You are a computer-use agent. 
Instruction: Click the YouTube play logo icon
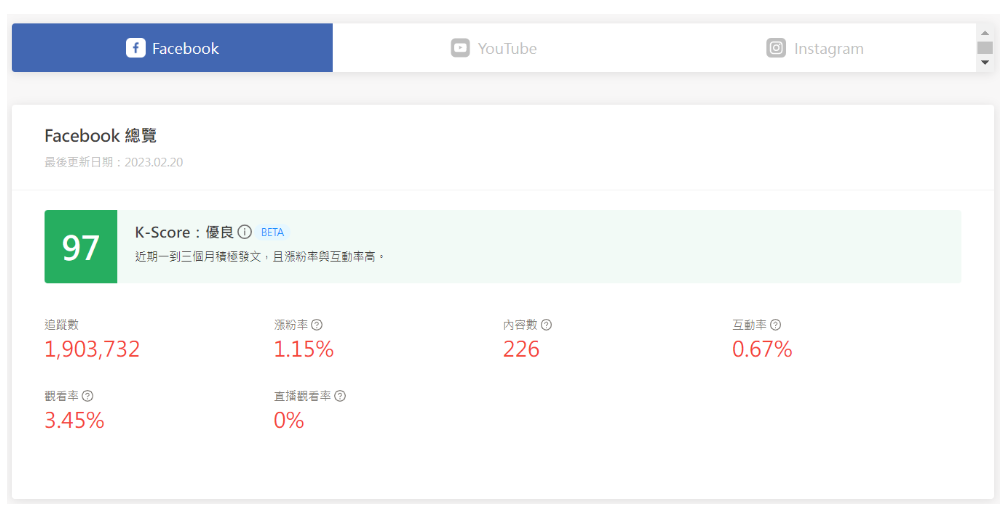pyautogui.click(x=460, y=48)
